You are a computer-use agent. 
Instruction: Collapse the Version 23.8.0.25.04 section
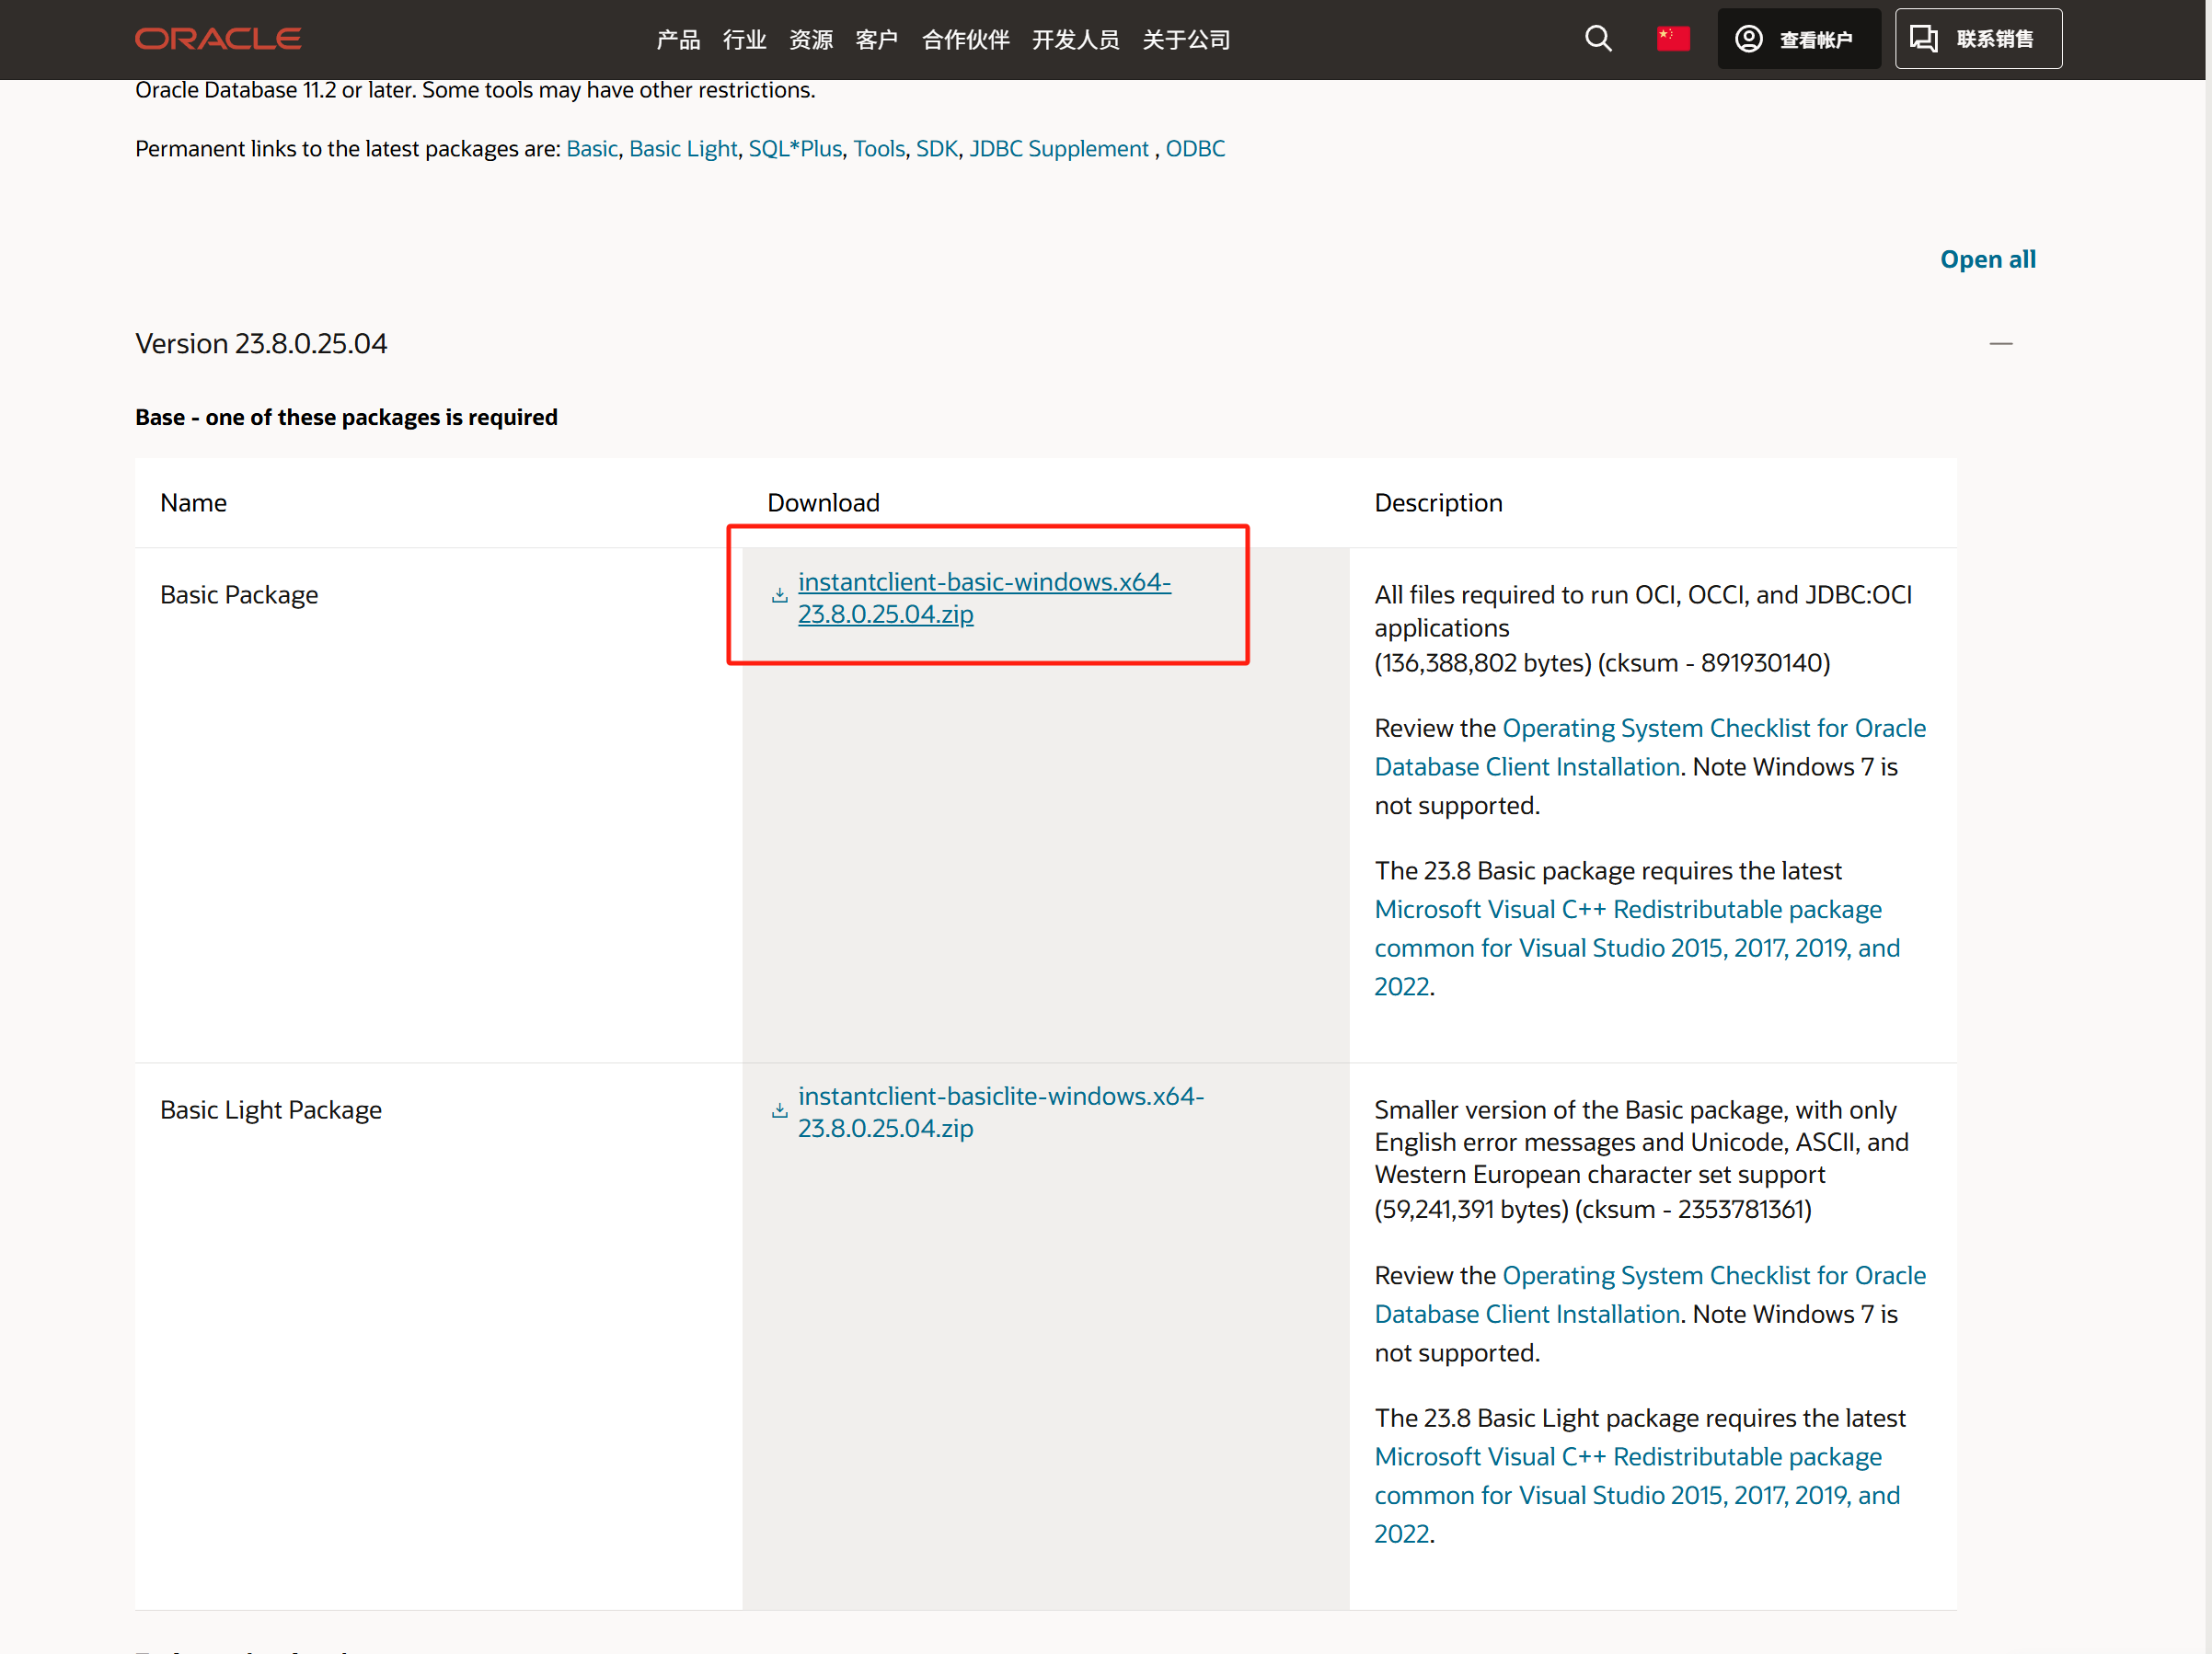2000,344
